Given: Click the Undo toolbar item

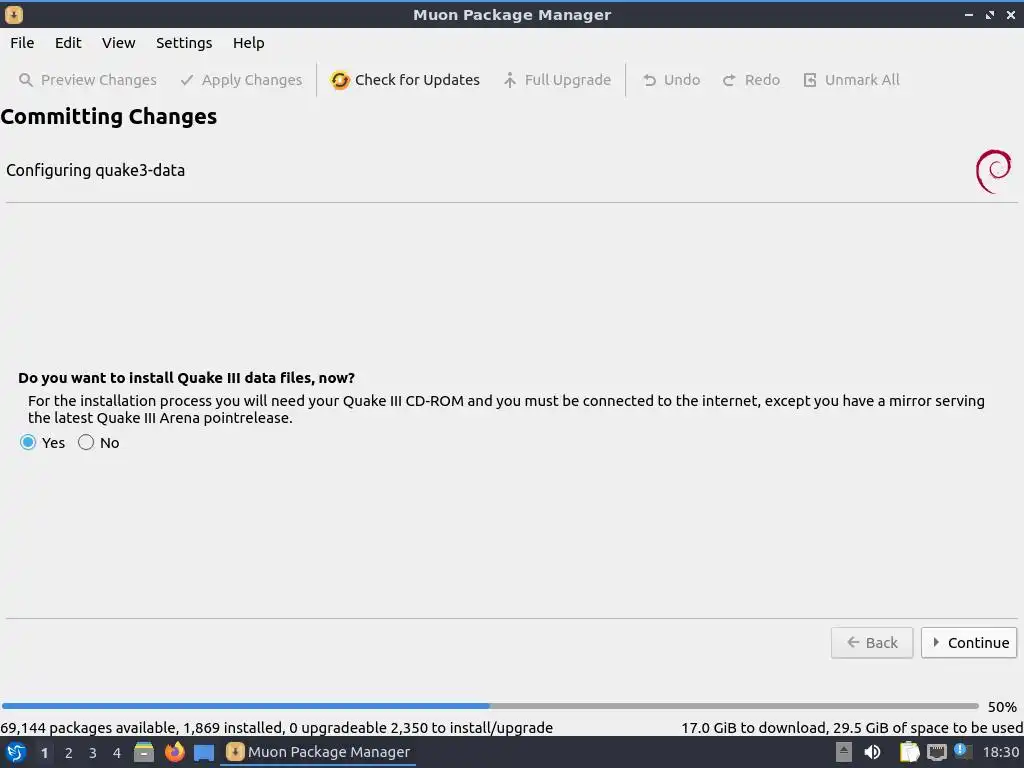Looking at the screenshot, I should [x=671, y=80].
